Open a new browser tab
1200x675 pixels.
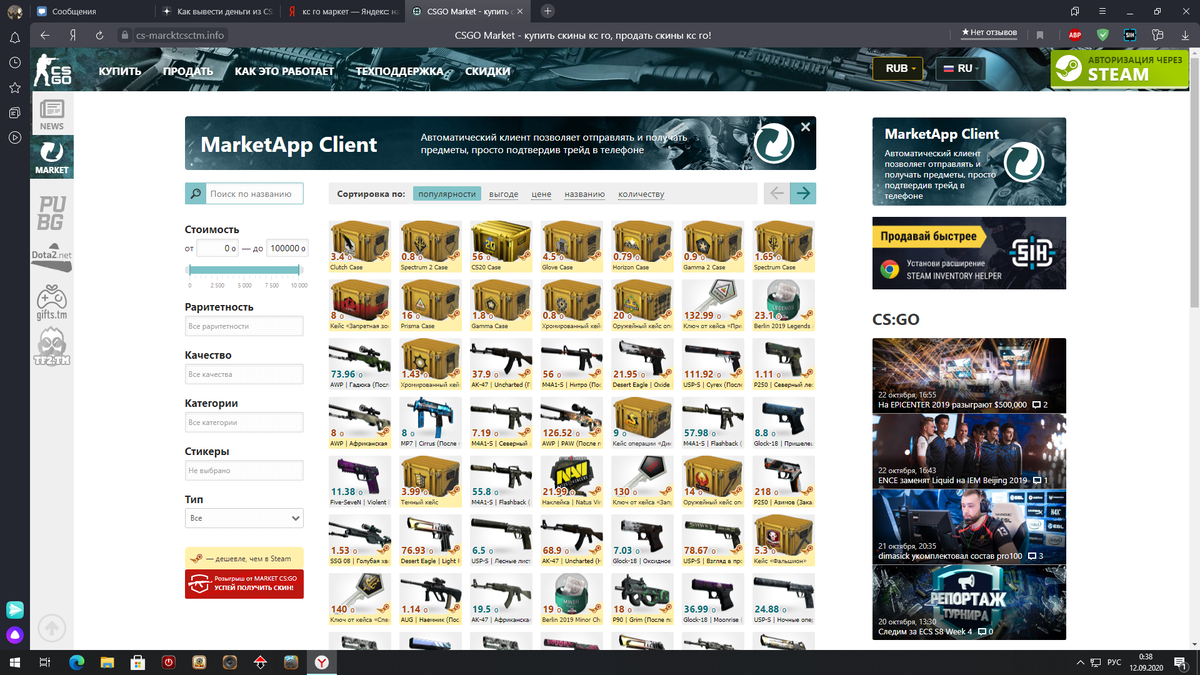click(x=547, y=11)
